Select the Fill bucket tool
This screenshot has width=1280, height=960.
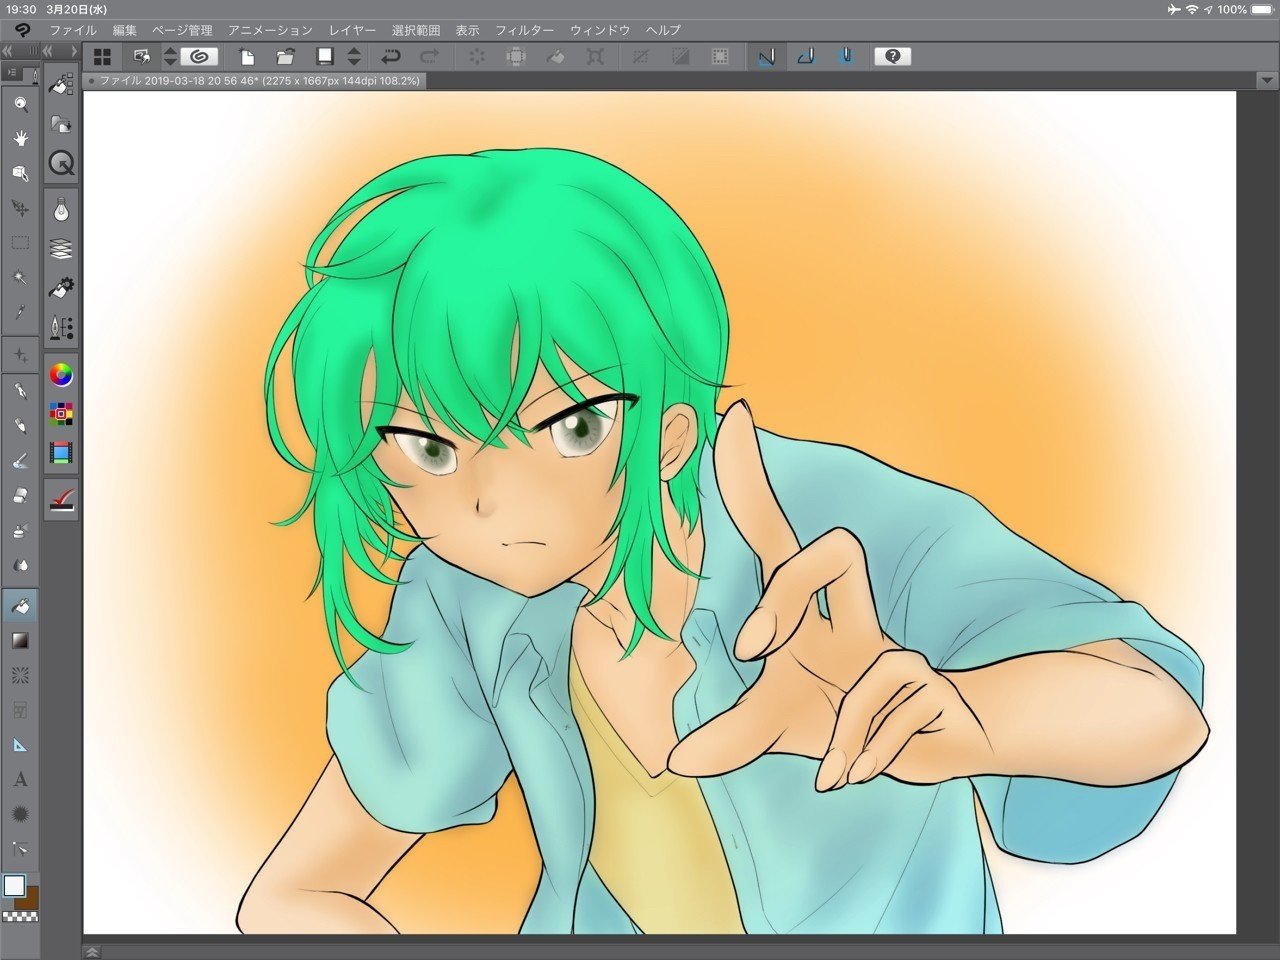19,604
